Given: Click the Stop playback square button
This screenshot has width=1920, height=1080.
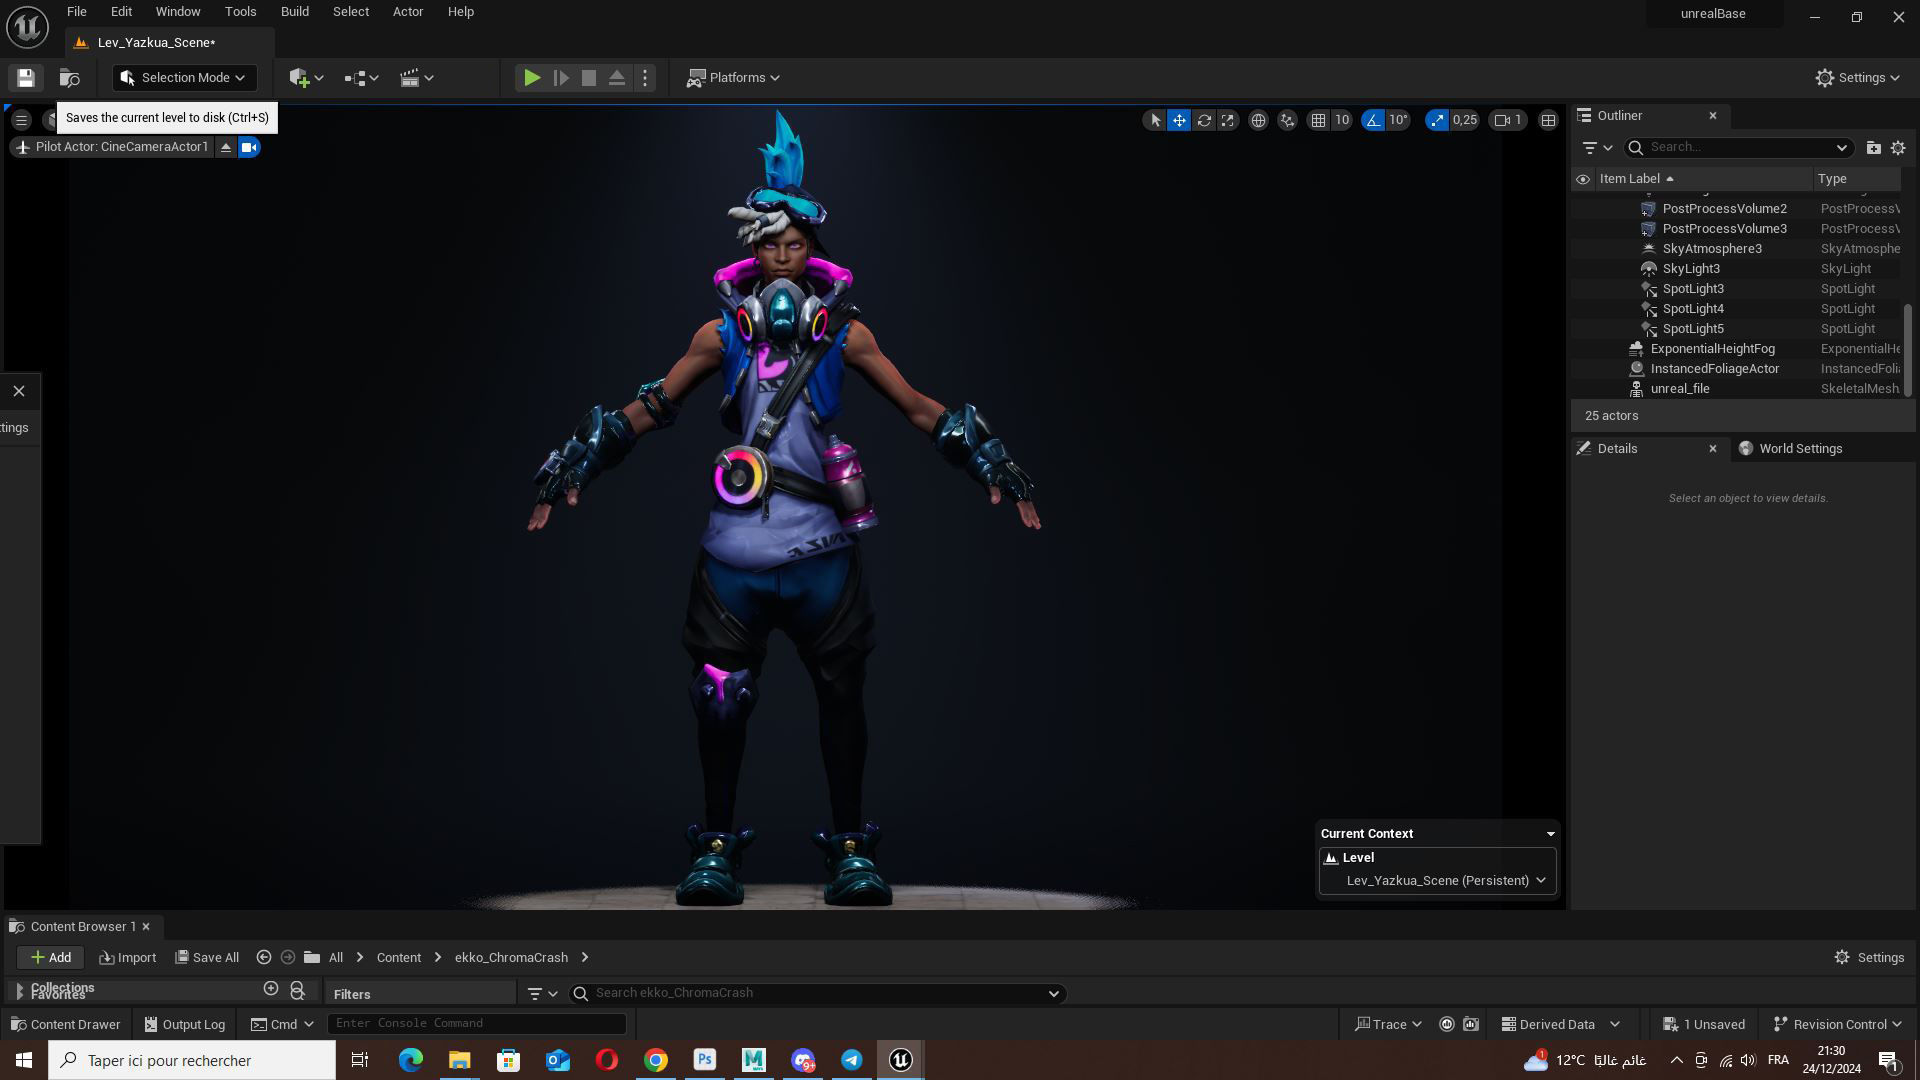Looking at the screenshot, I should [589, 78].
